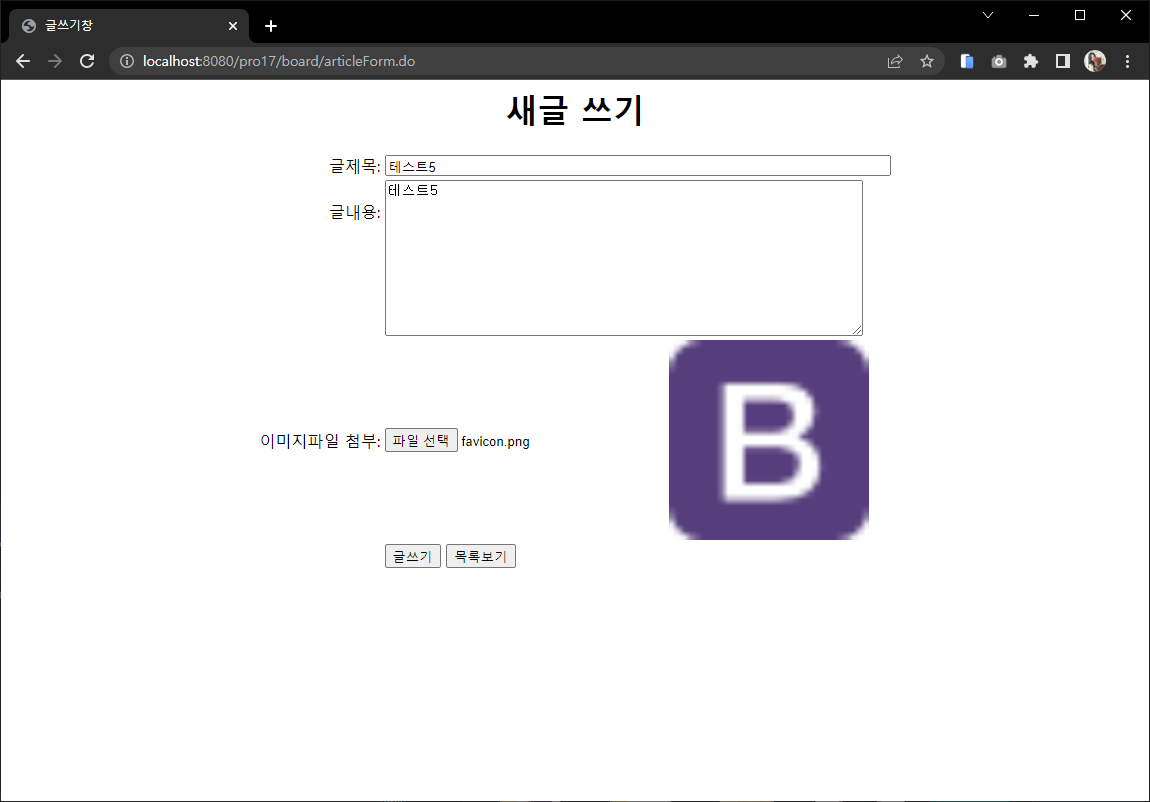
Task: Focus the 글제목 title input field
Action: point(637,166)
